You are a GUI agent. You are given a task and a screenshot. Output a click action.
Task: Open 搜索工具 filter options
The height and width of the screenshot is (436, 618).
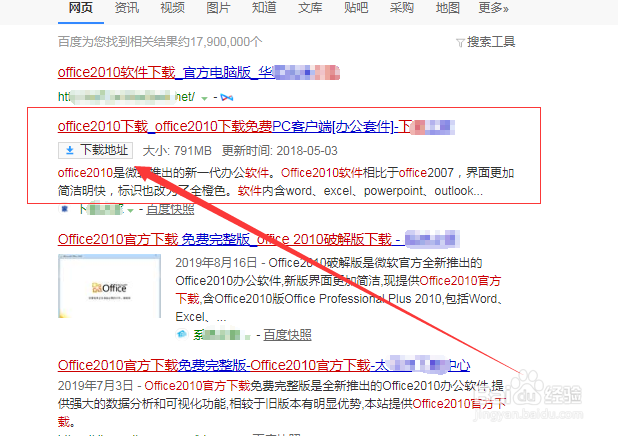[x=491, y=42]
